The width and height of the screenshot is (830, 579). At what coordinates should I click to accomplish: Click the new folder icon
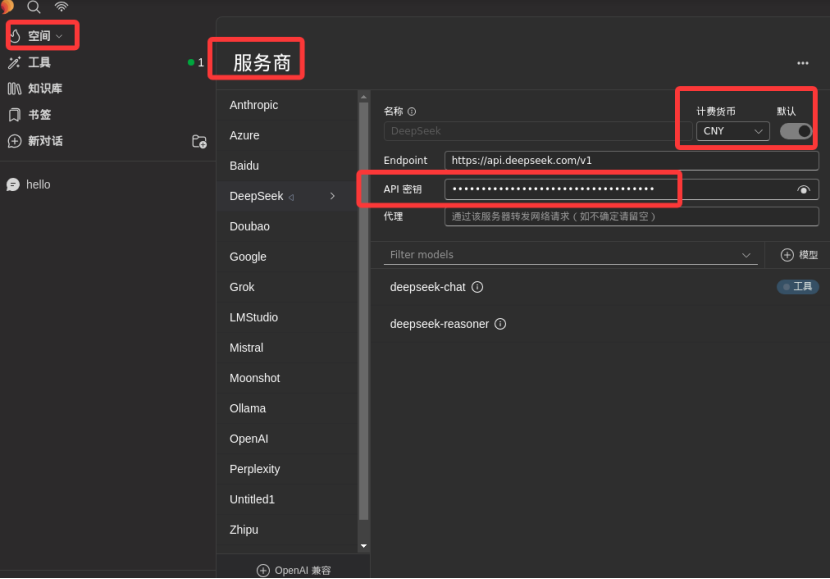pos(199,141)
